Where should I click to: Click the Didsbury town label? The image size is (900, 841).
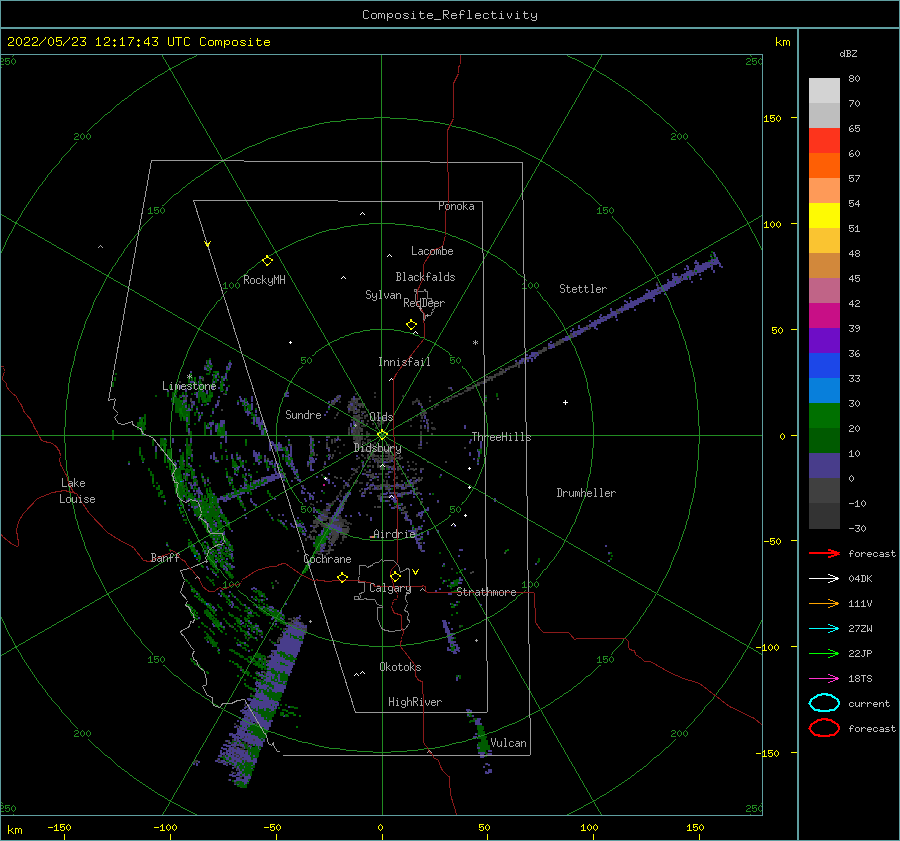pyautogui.click(x=377, y=448)
